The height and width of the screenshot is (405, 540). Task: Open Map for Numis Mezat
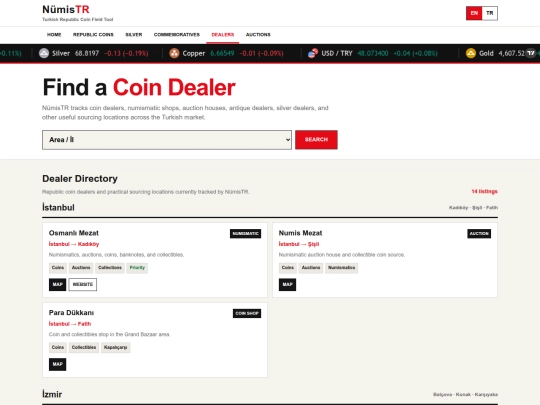[287, 284]
